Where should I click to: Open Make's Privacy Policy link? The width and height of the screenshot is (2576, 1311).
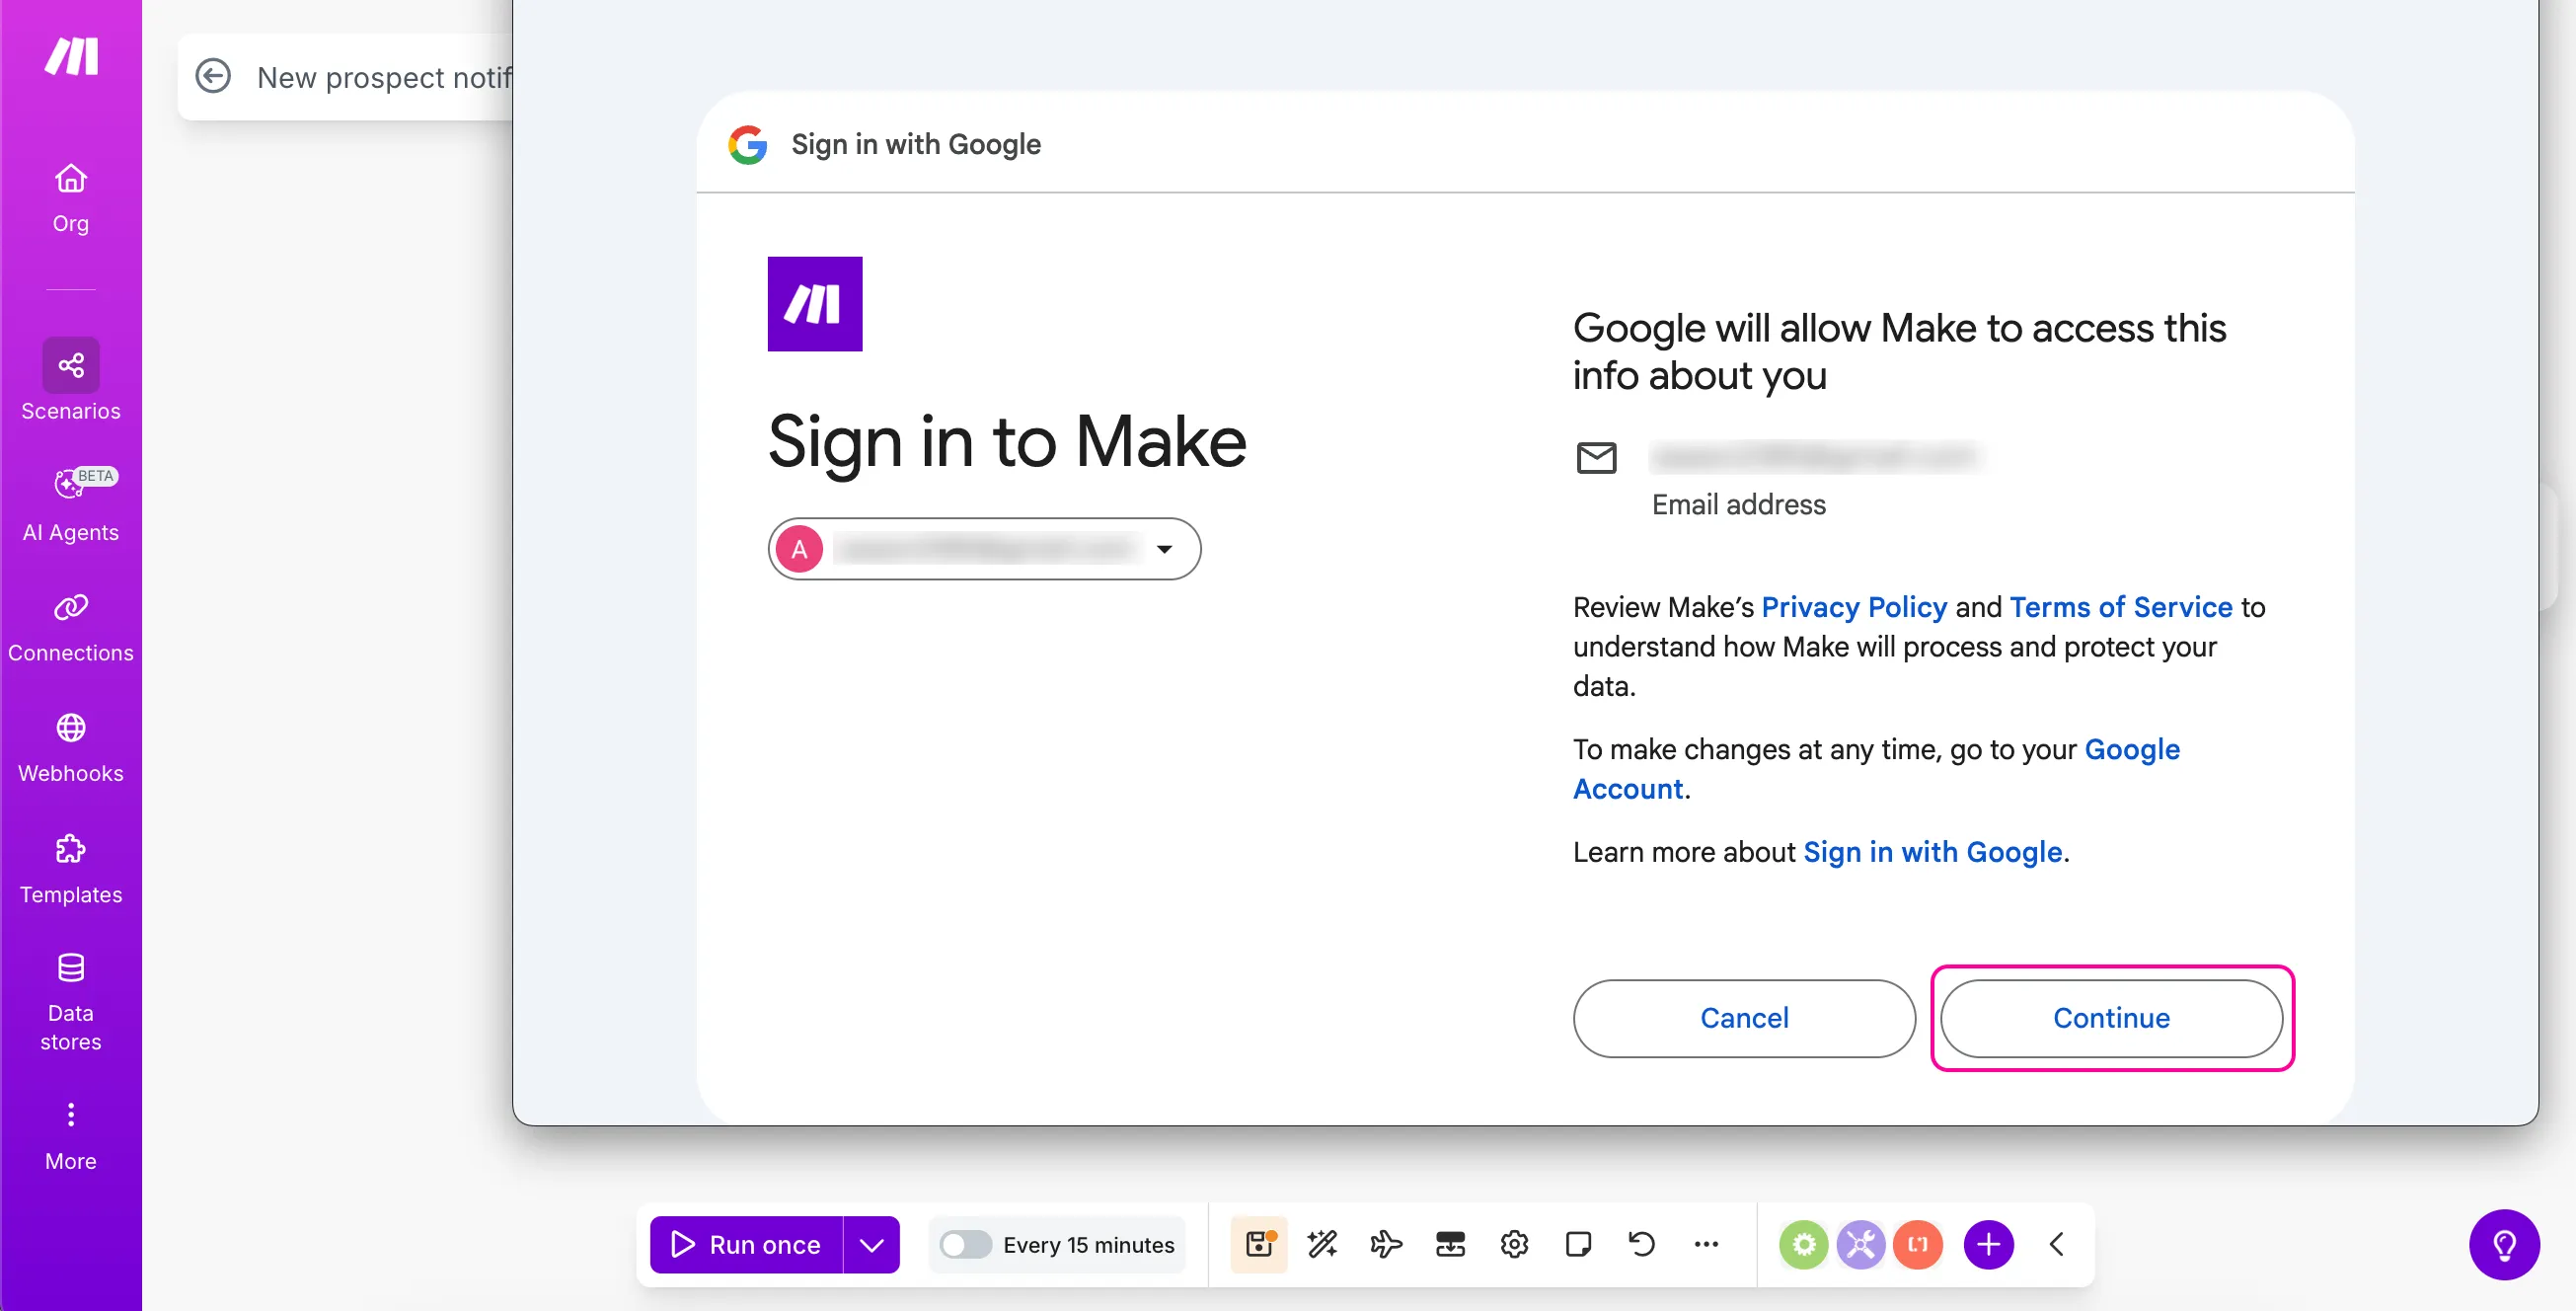coord(1854,607)
